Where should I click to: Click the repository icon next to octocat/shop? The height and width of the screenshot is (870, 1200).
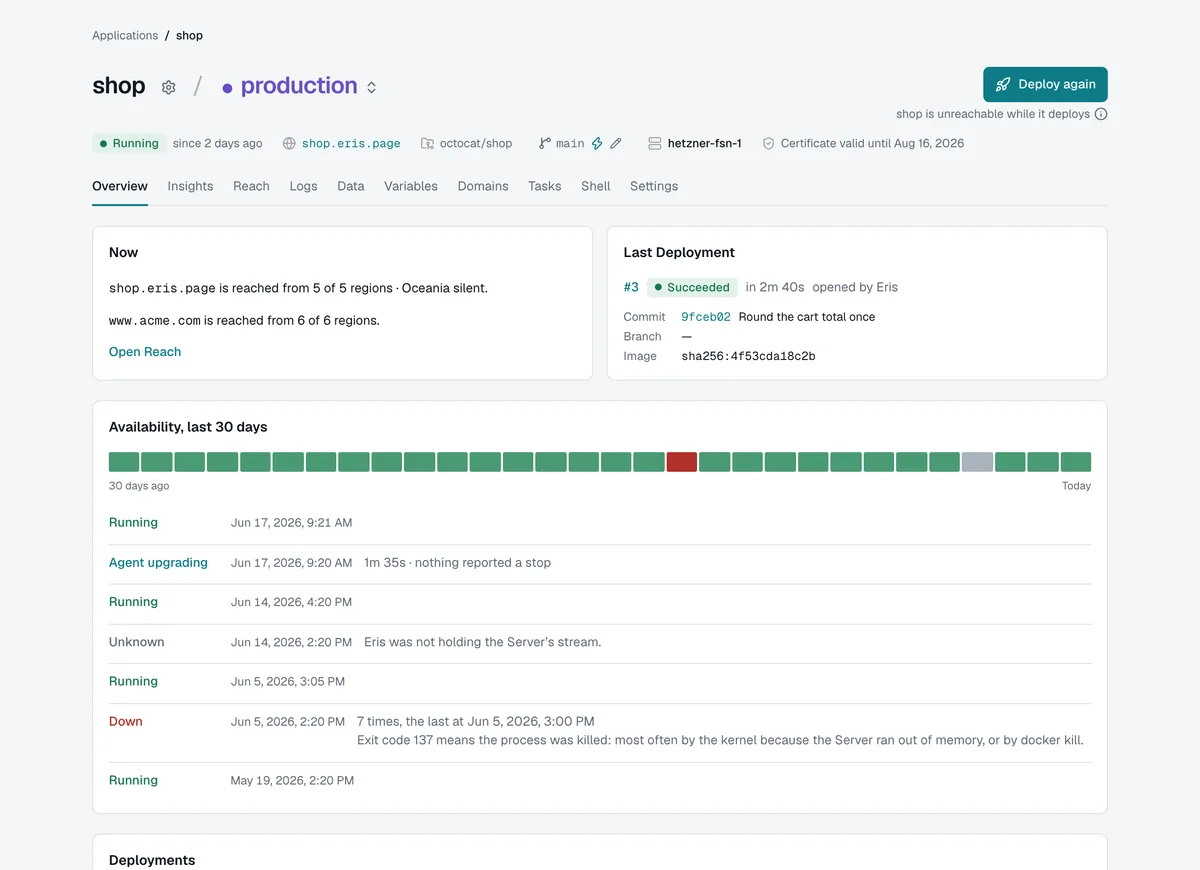pyautogui.click(x=427, y=143)
